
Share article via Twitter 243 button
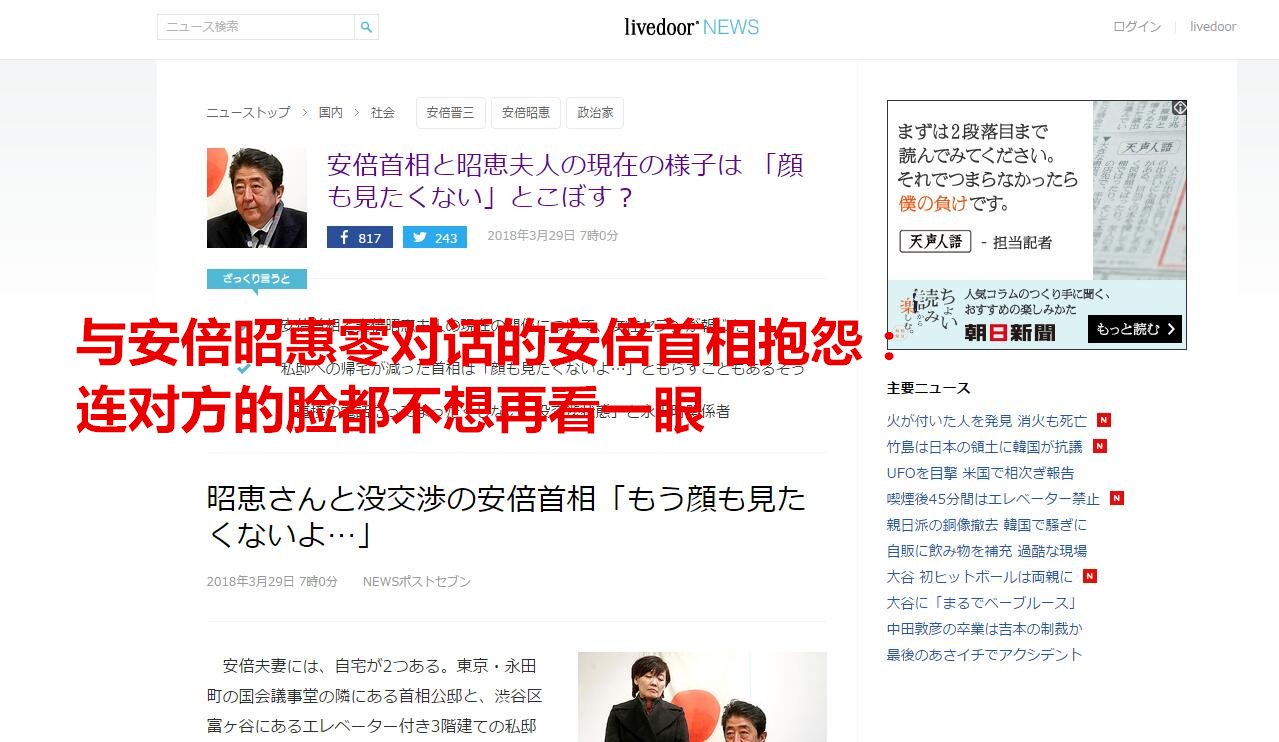click(x=435, y=238)
